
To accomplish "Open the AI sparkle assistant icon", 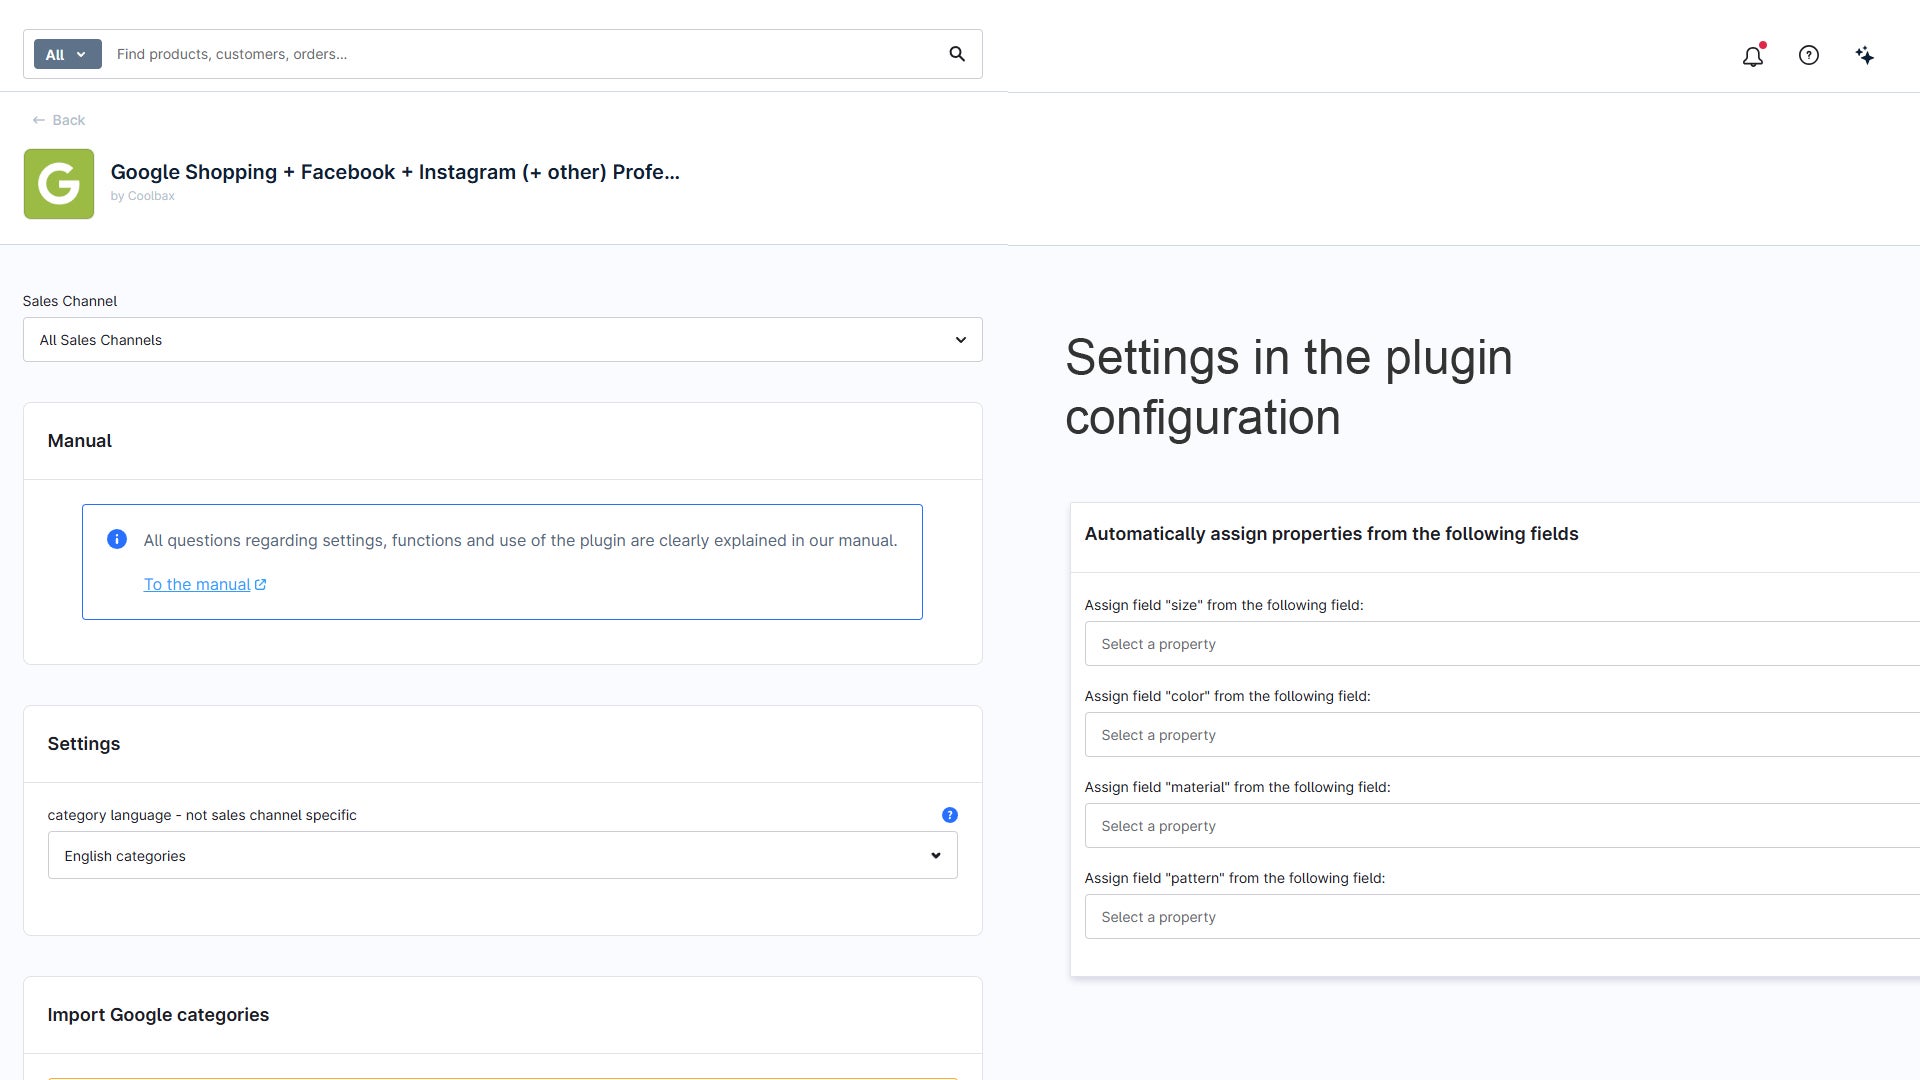I will pos(1865,56).
